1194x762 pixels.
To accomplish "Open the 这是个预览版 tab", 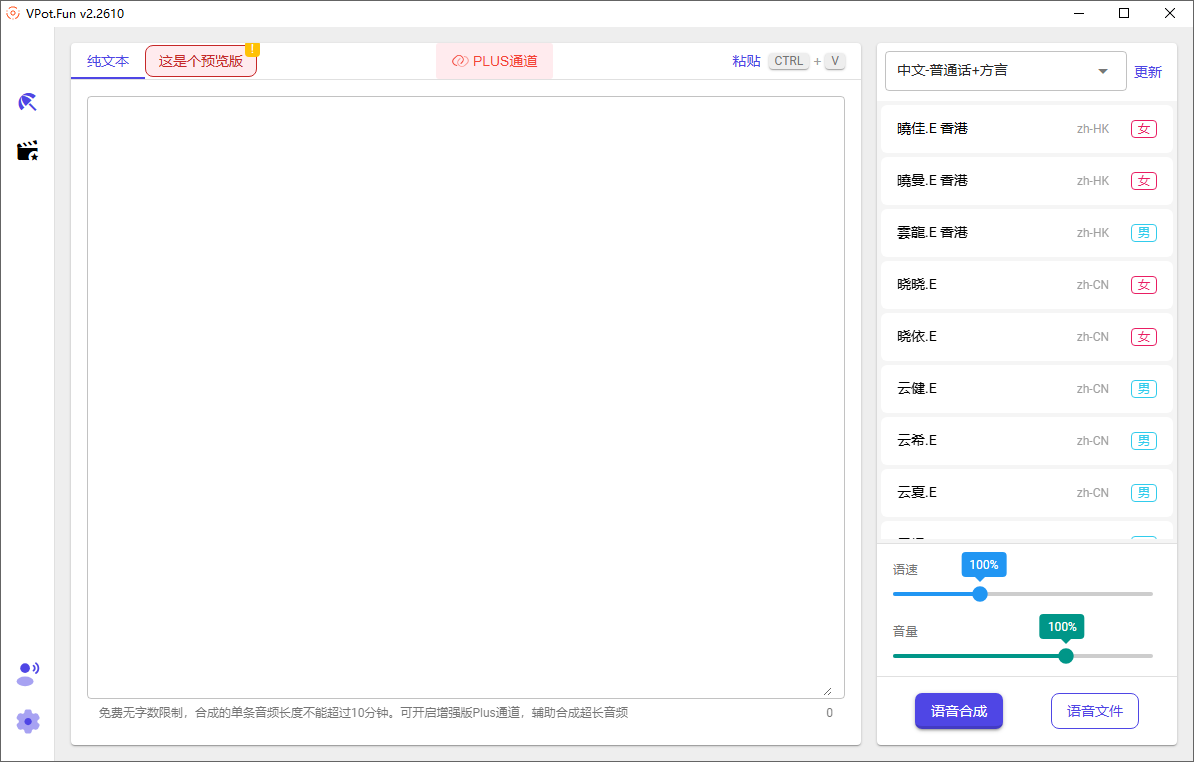I will 201,61.
